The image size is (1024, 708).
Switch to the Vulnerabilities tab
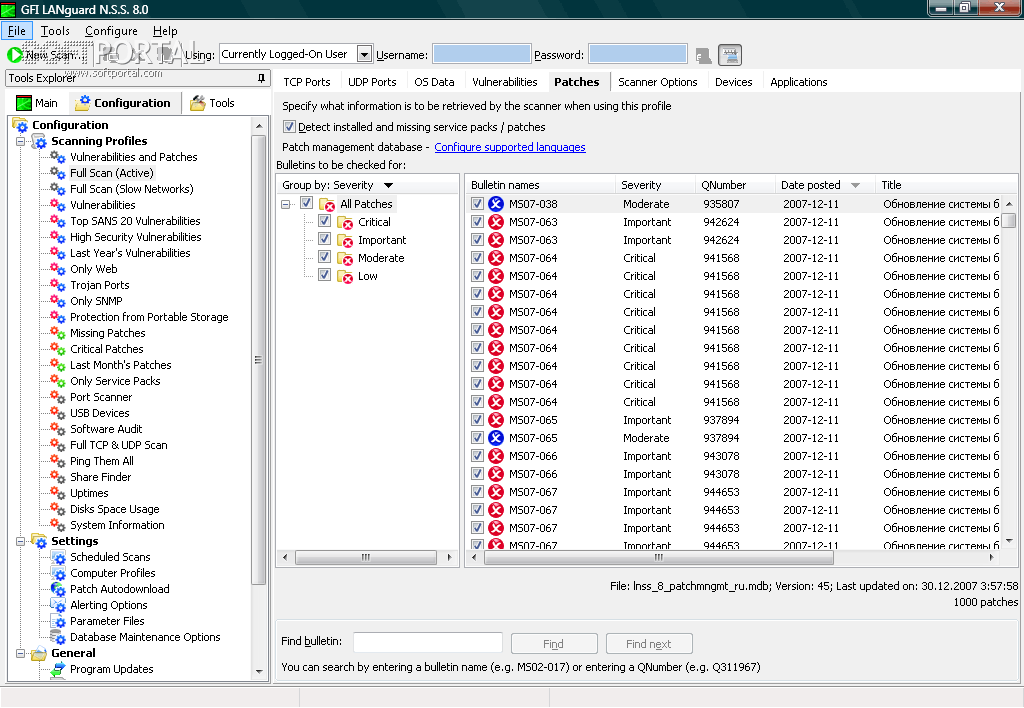(x=504, y=82)
